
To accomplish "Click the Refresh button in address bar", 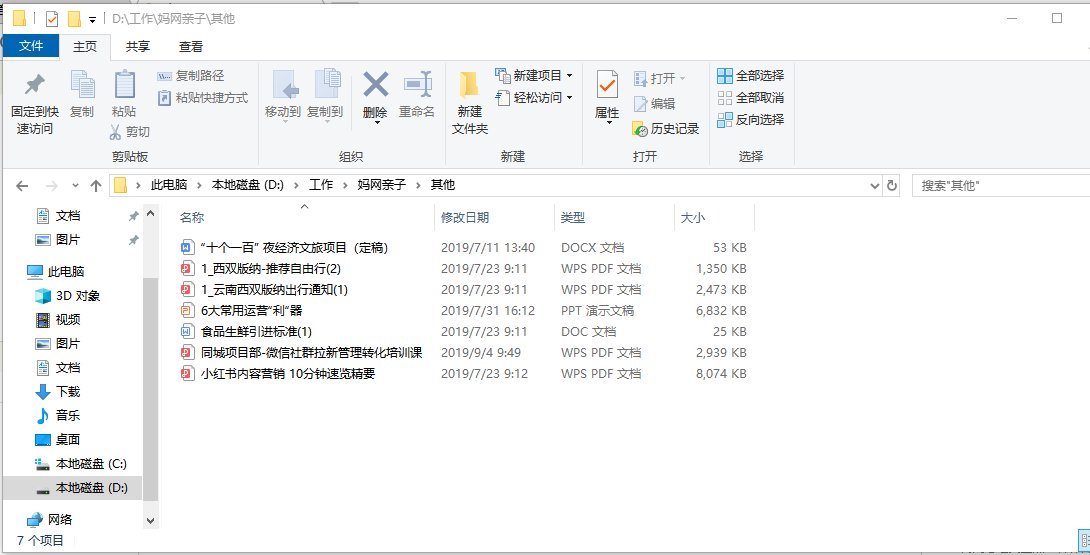I will pyautogui.click(x=892, y=186).
